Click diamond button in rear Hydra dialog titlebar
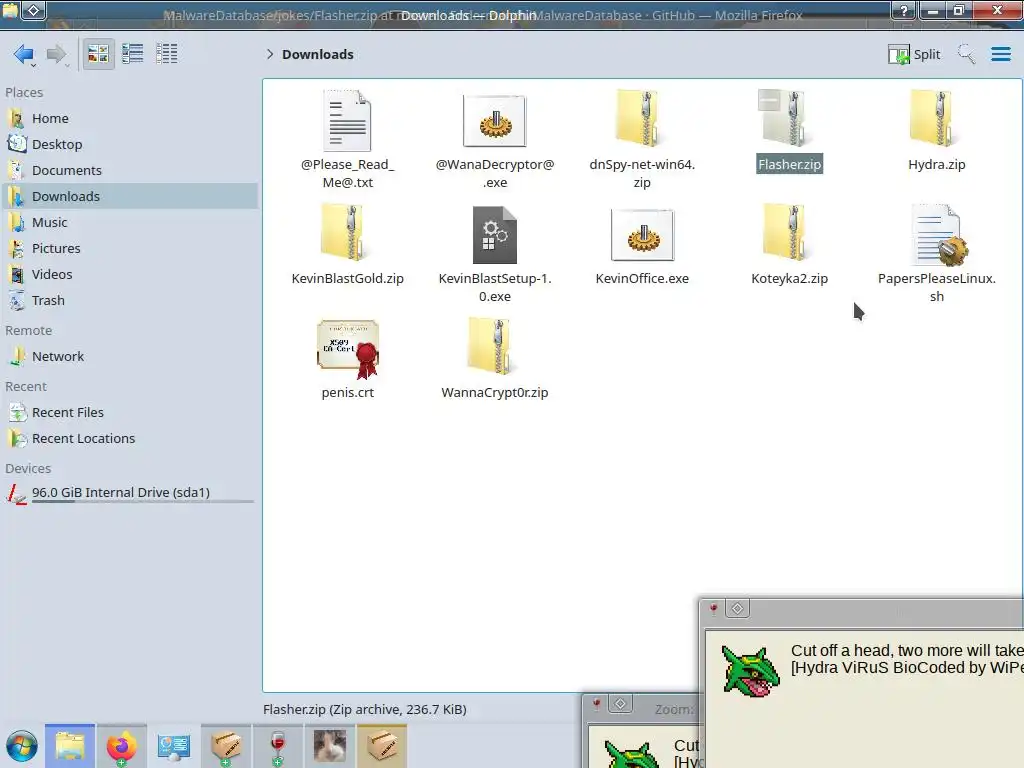This screenshot has width=1024, height=768. tap(620, 703)
